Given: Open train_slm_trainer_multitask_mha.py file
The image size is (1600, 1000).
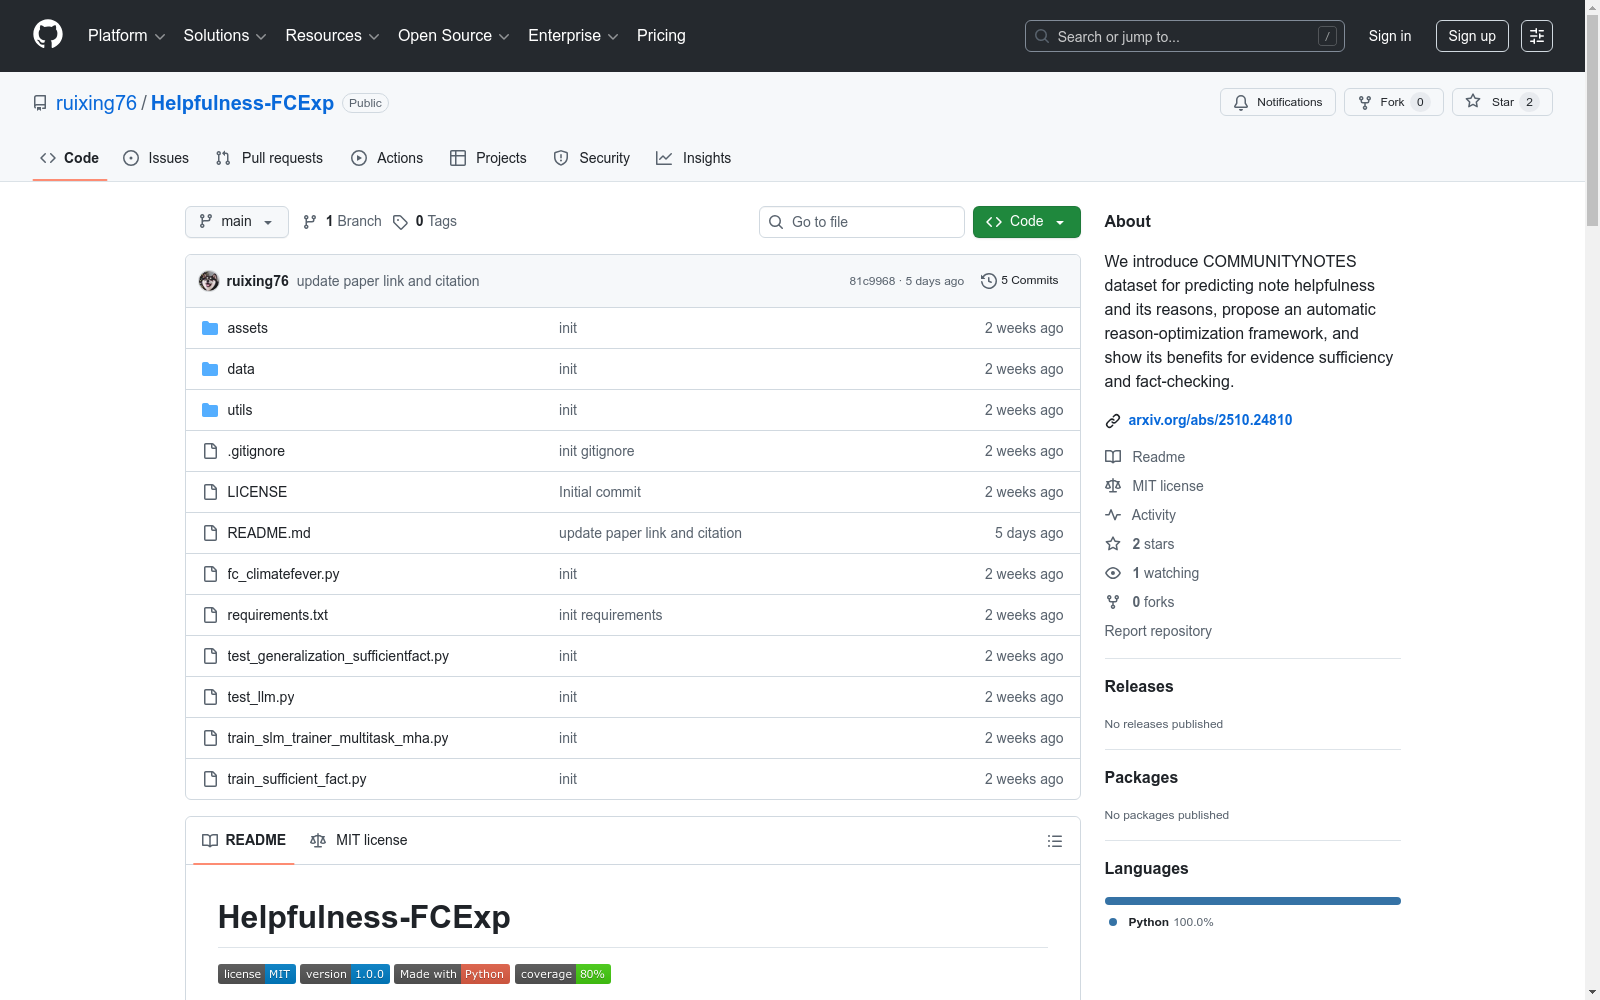Looking at the screenshot, I should (337, 738).
